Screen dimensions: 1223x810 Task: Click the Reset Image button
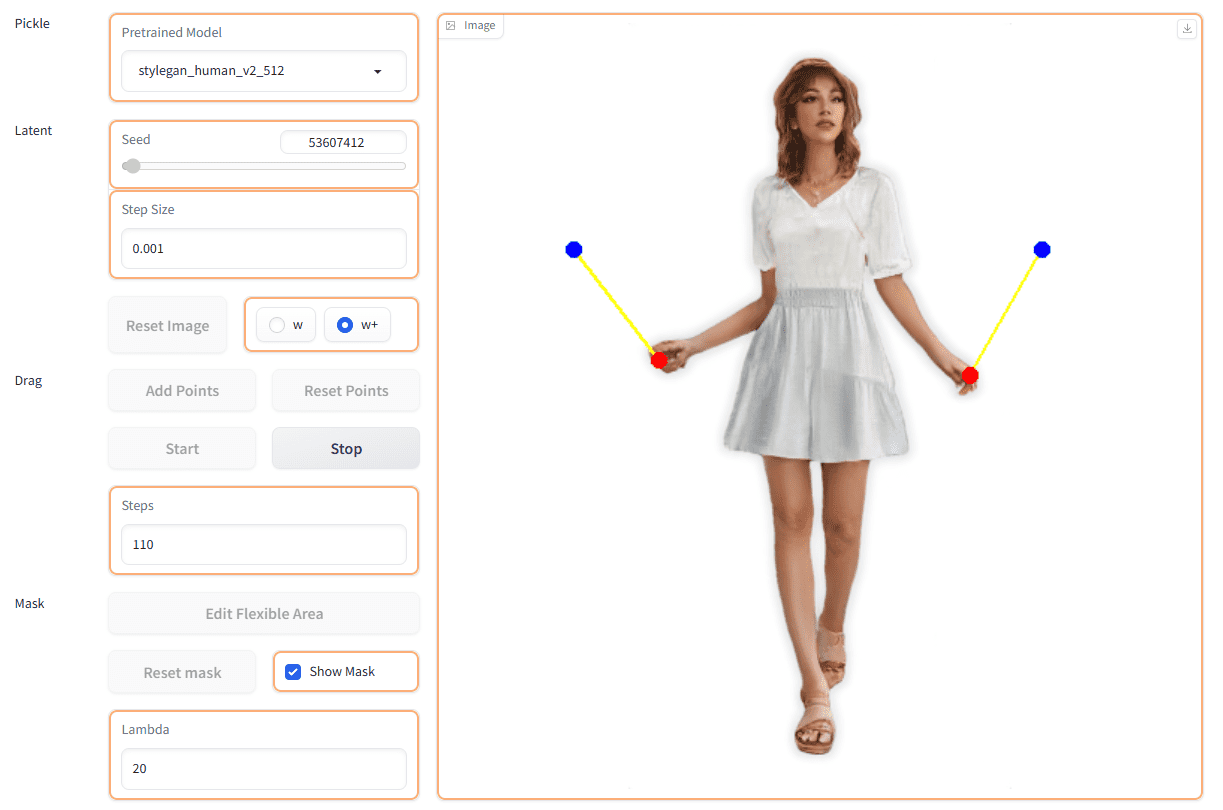(x=168, y=326)
